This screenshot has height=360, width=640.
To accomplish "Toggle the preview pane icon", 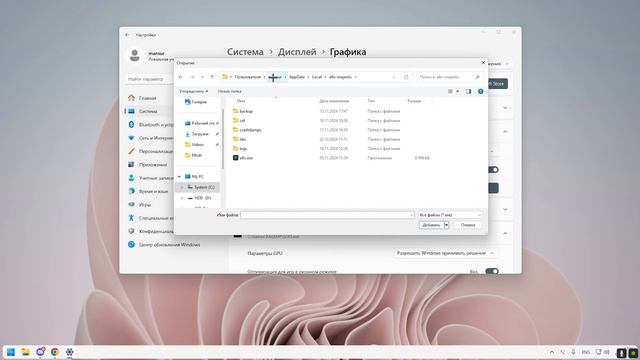I will pos(469,91).
